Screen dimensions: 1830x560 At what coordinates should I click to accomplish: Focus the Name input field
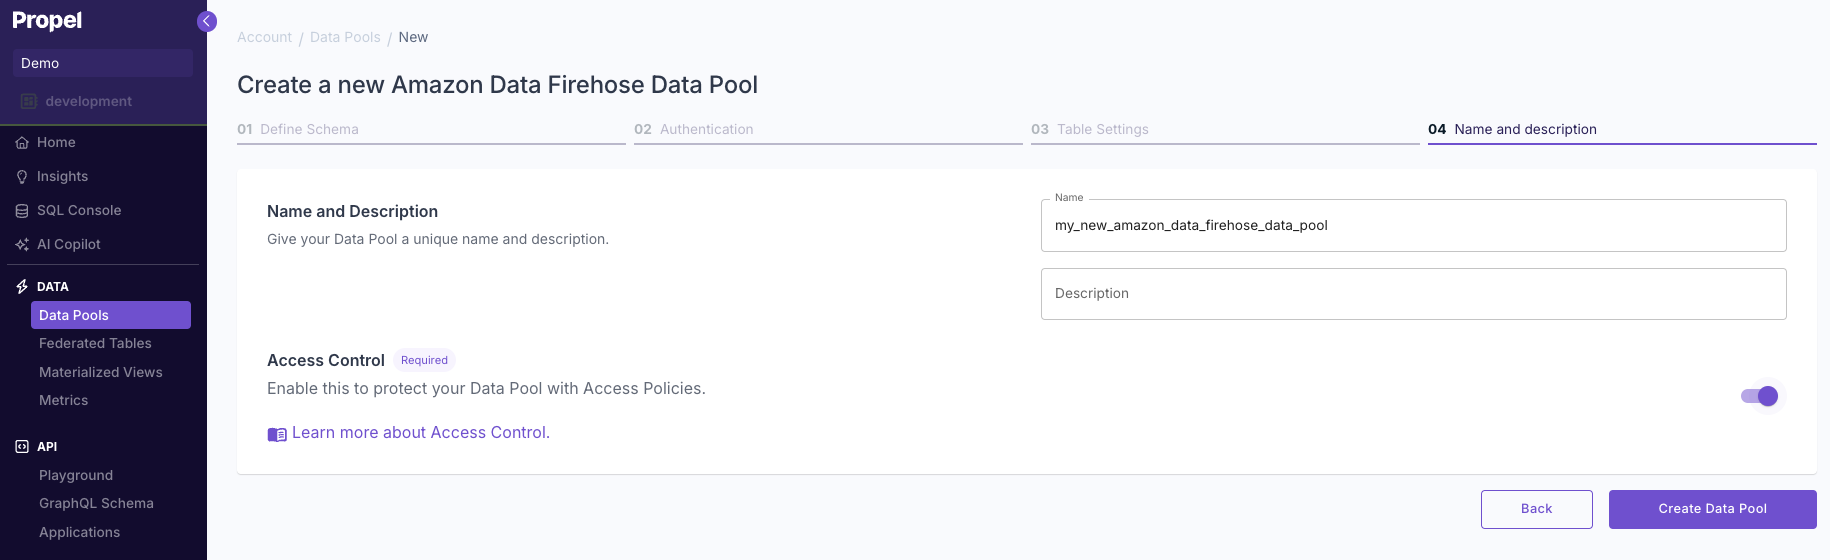click(1414, 226)
